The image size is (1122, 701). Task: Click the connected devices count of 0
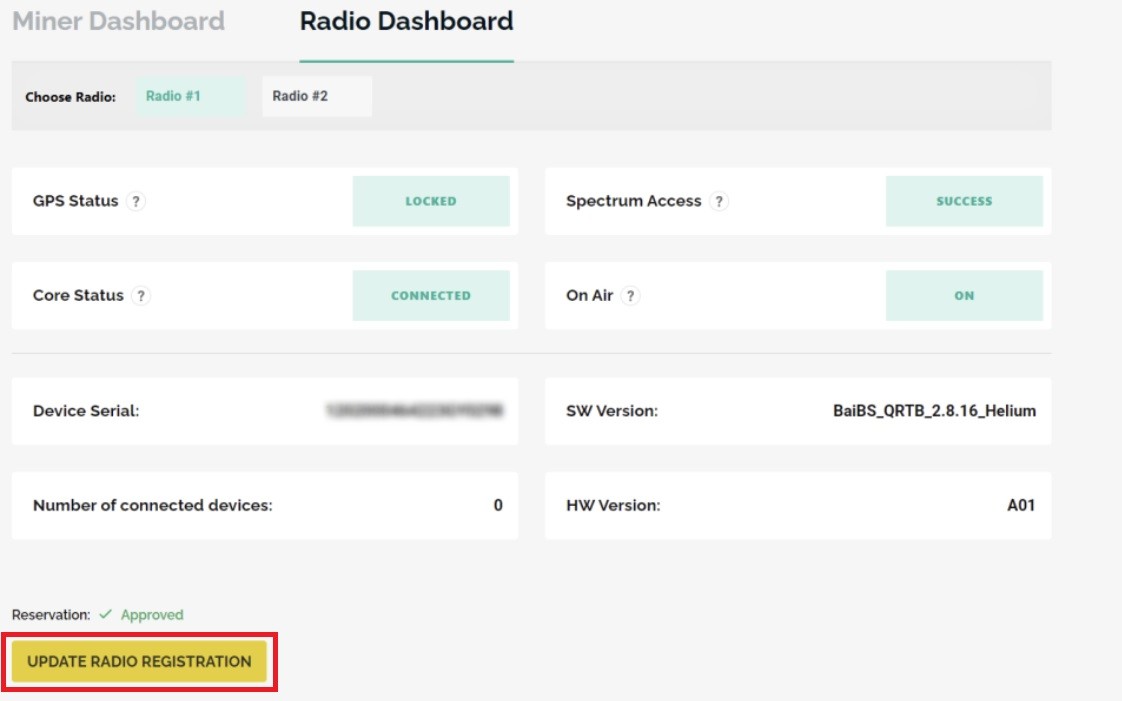pyautogui.click(x=498, y=505)
